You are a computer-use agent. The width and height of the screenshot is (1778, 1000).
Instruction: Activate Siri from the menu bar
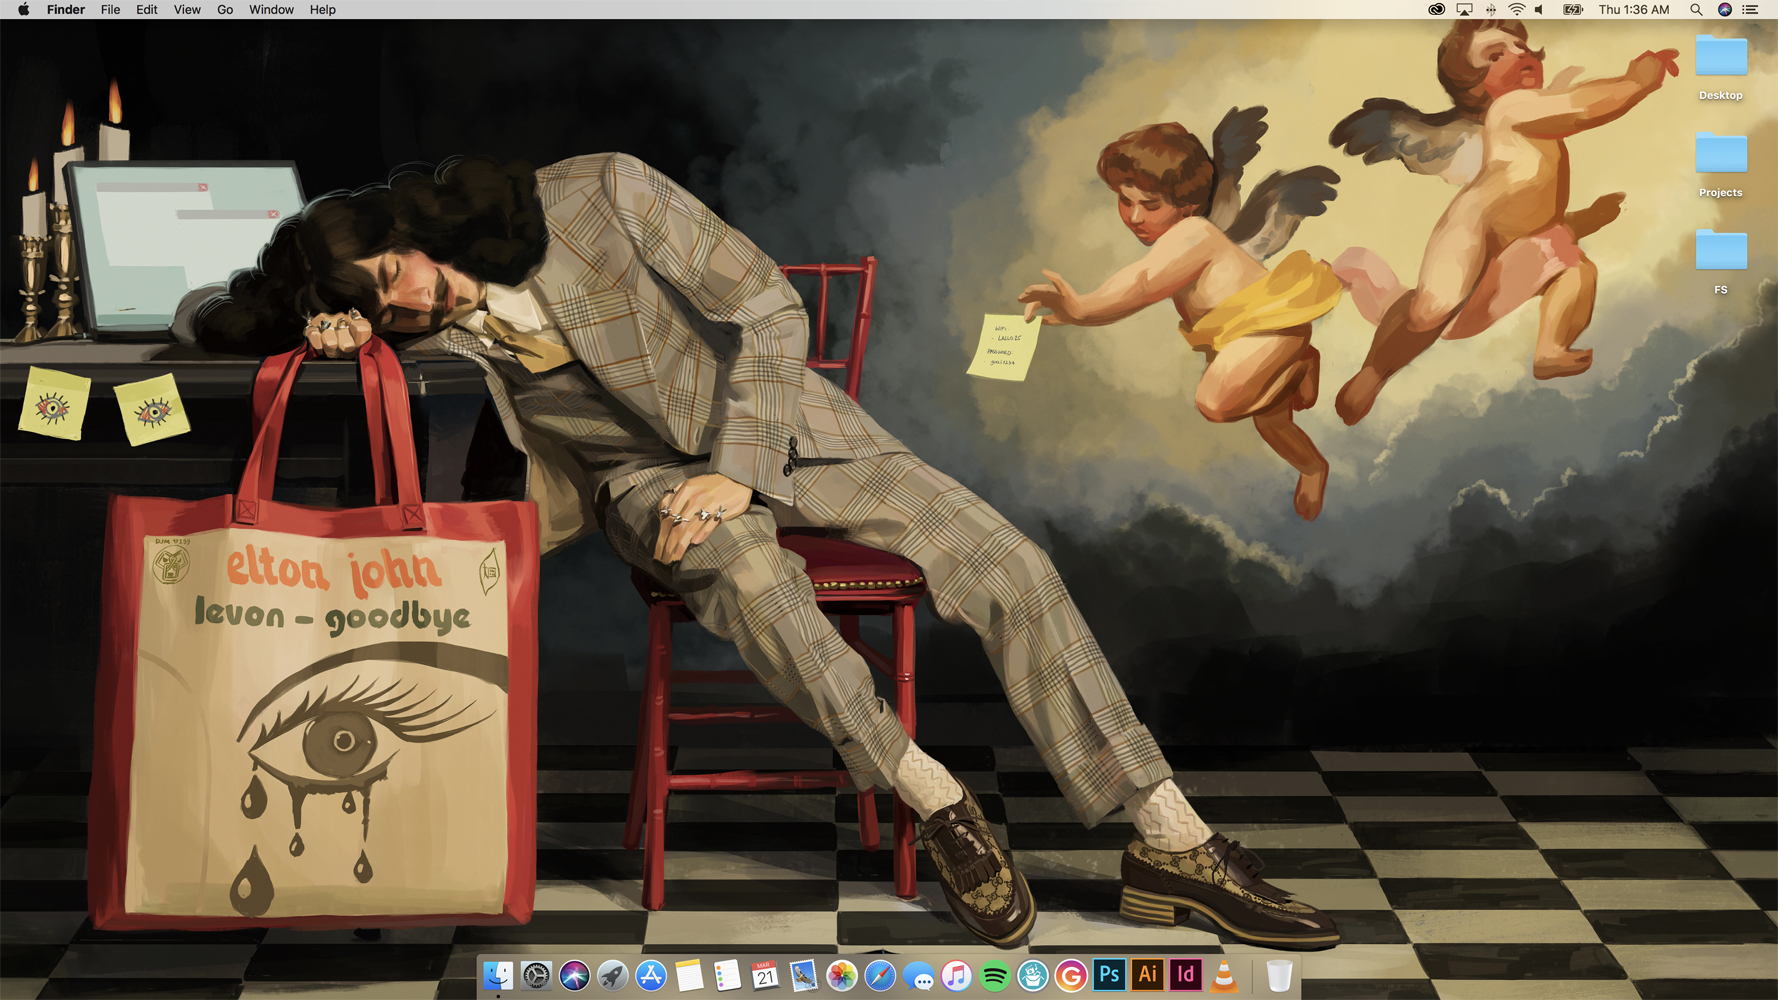click(1724, 9)
